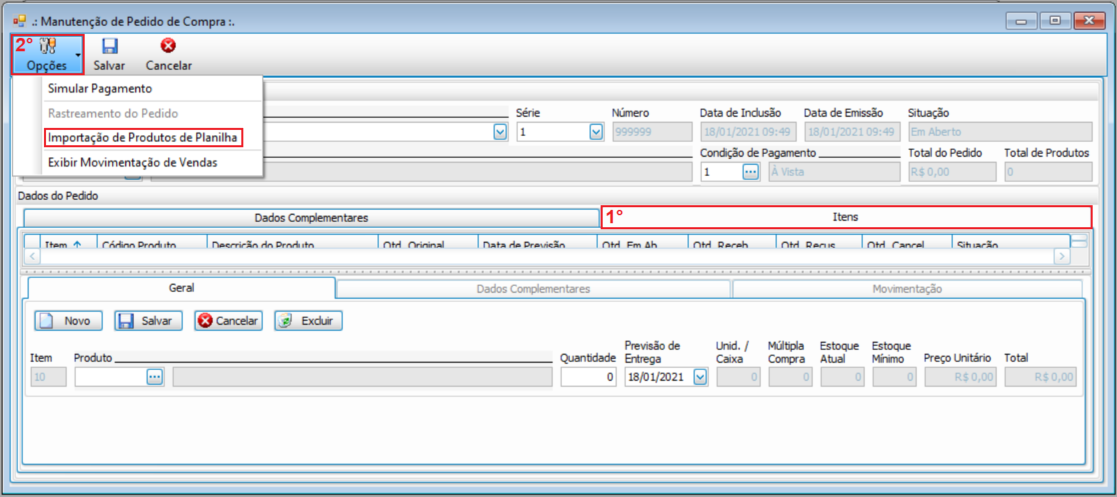Click the Data de Previsão column header
The image size is (1117, 497).
[536, 244]
